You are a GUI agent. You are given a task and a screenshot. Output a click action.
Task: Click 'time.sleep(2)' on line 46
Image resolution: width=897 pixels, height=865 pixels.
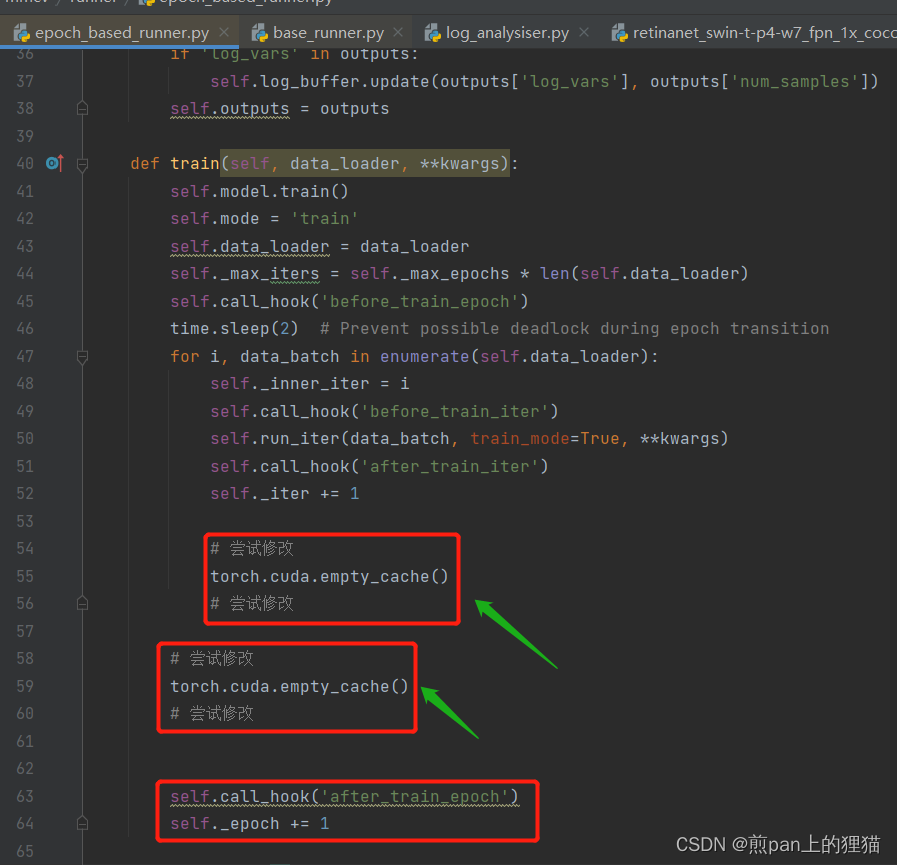coord(234,329)
